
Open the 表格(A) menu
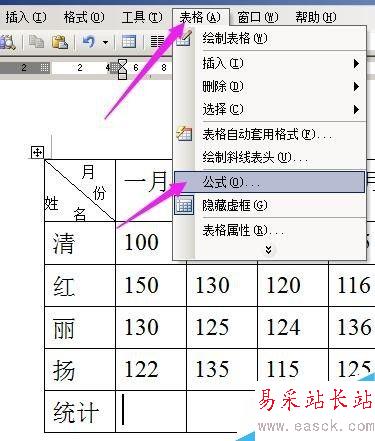tap(200, 17)
